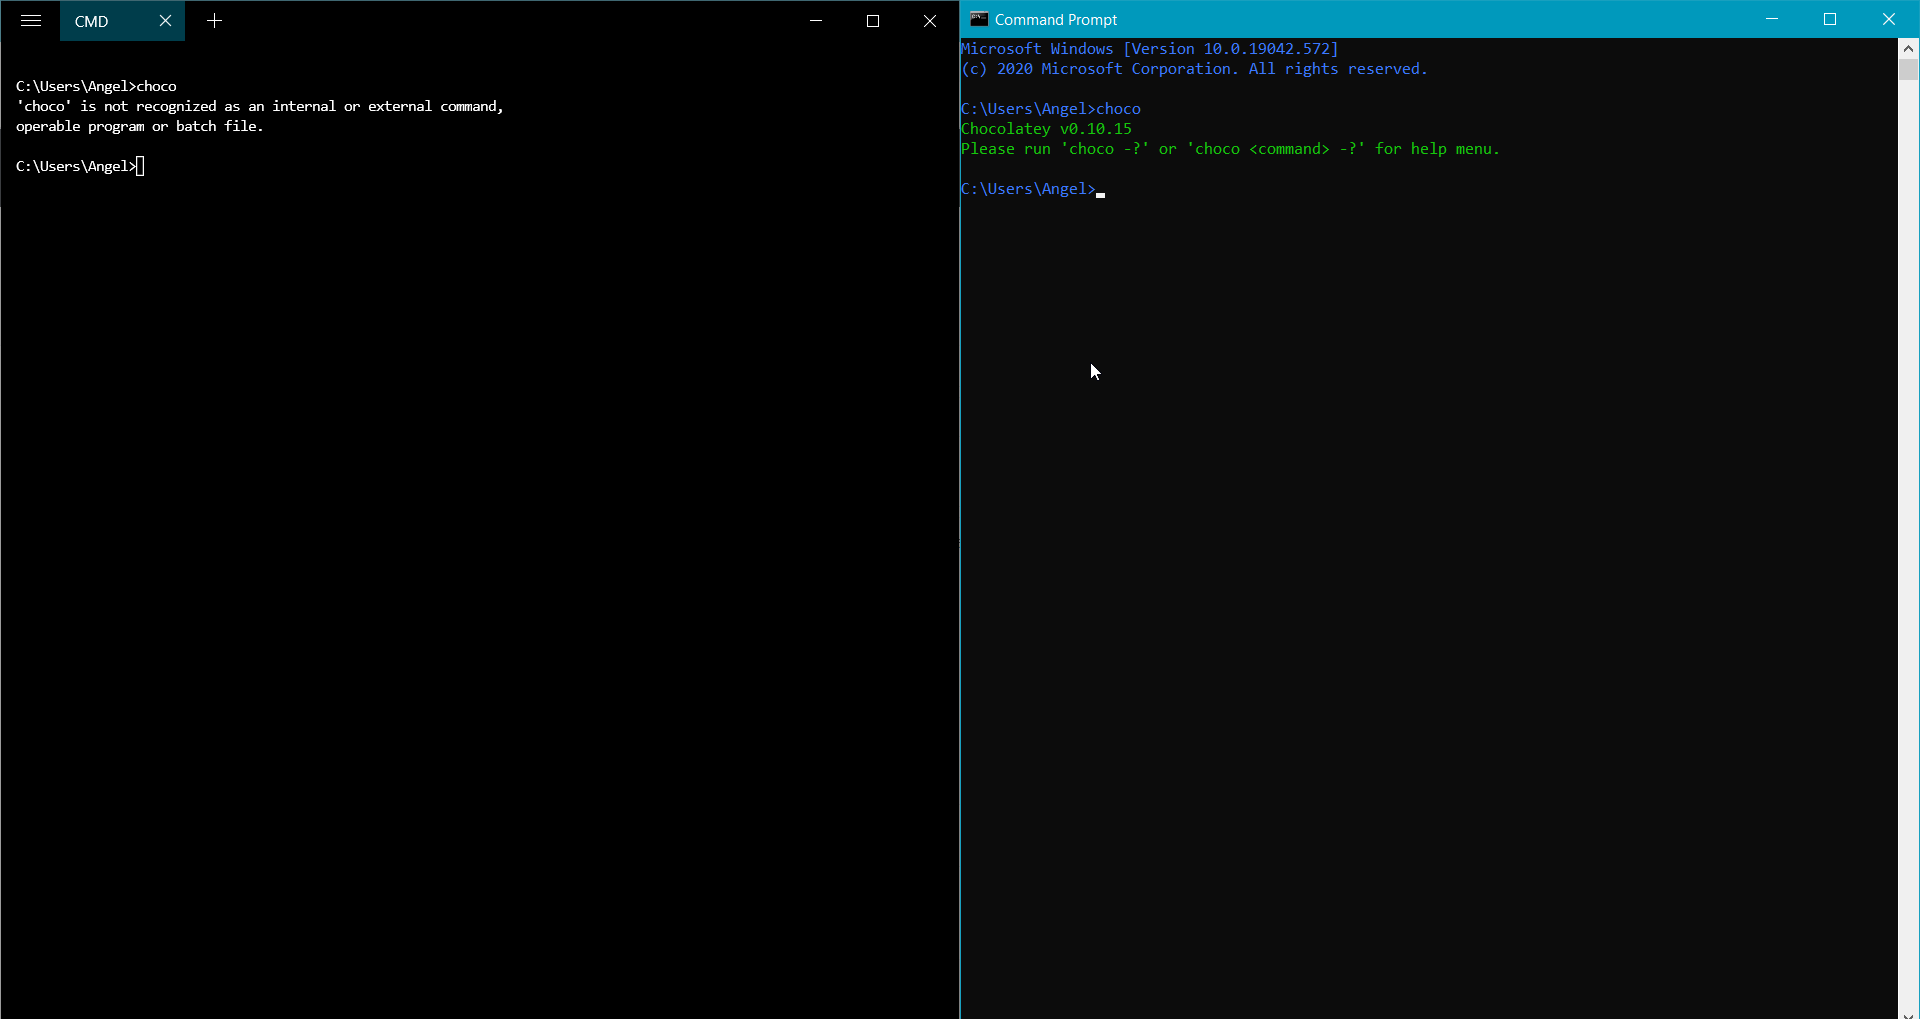Open a new tab with the plus button
The width and height of the screenshot is (1920, 1019).
click(x=214, y=20)
